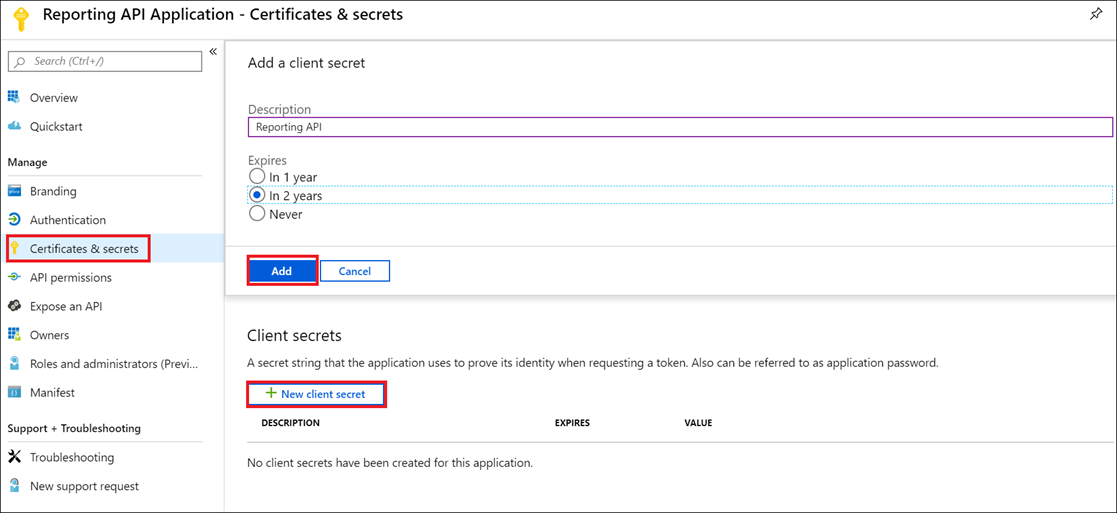1117x513 pixels.
Task: Click the Owners icon
Action: point(14,334)
